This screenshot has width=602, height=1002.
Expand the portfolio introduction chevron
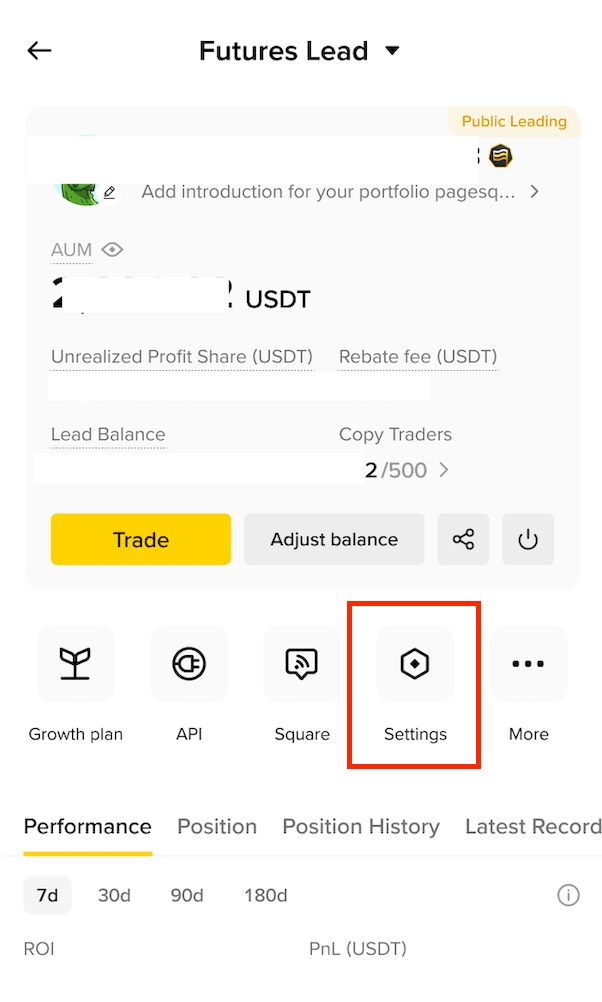click(535, 192)
